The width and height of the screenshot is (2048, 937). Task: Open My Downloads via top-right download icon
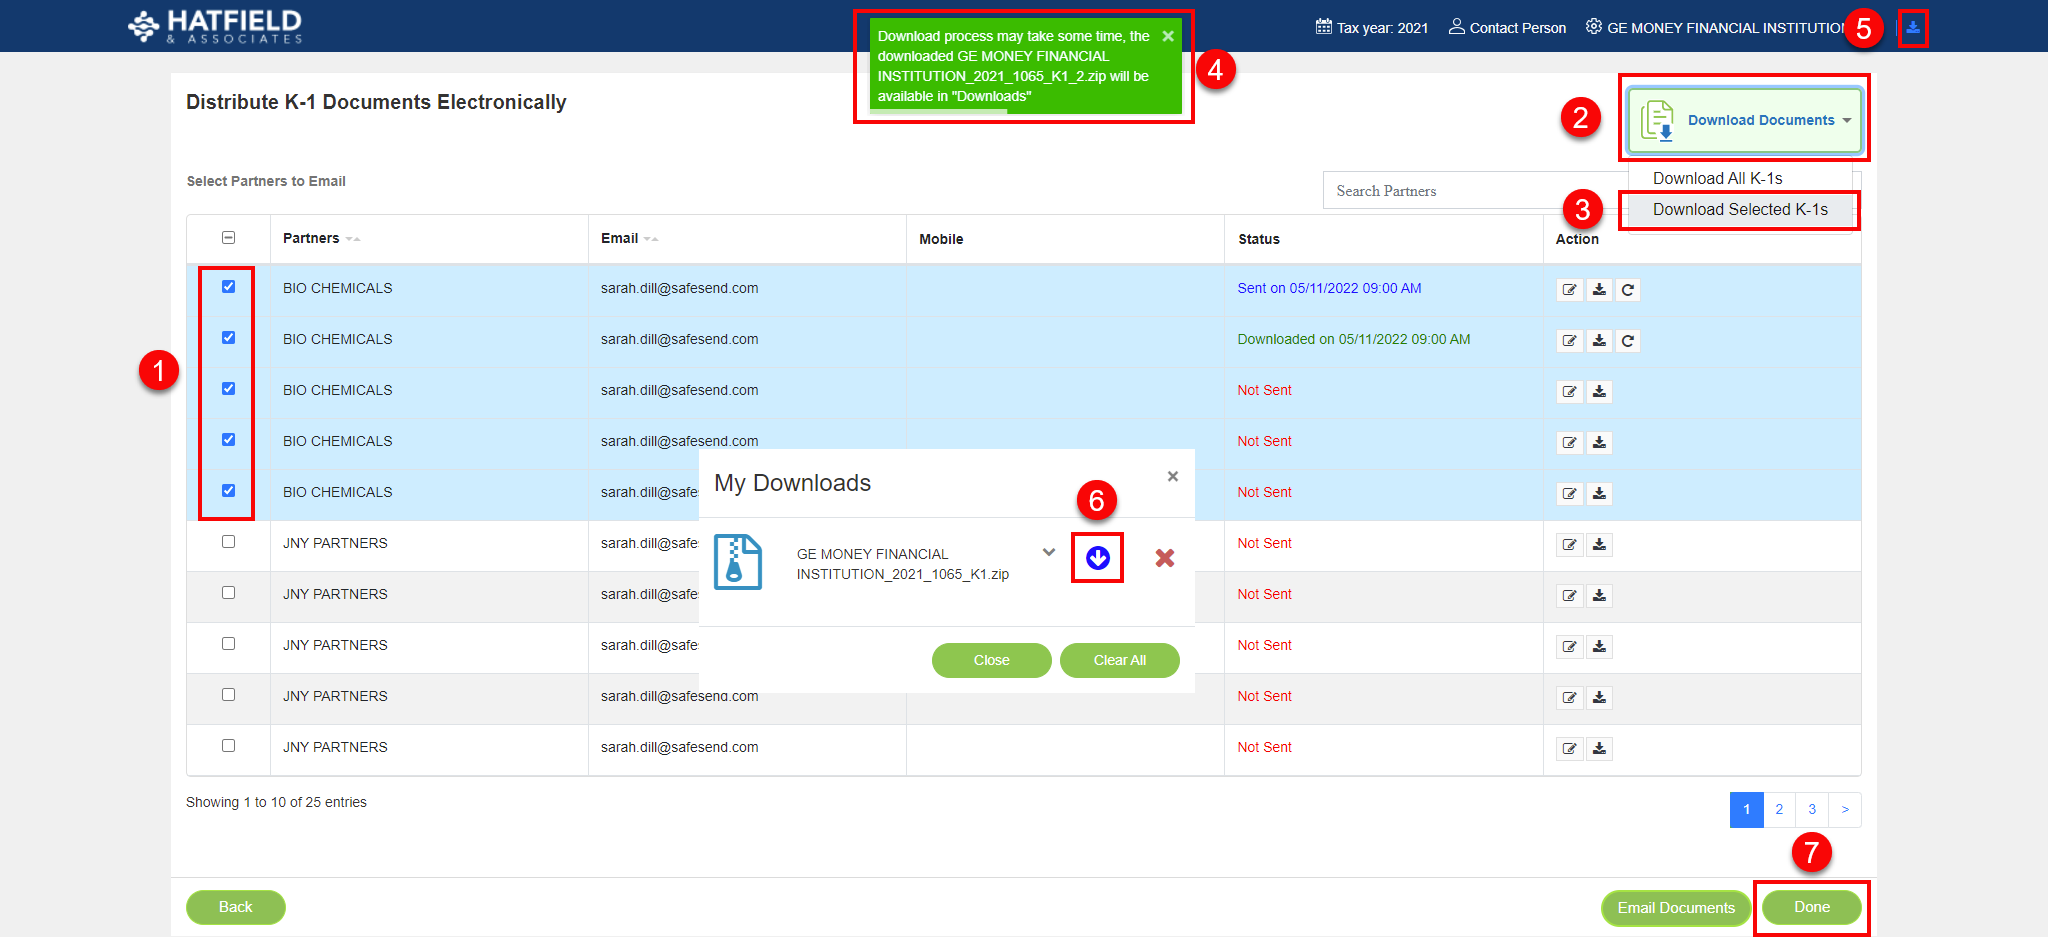(1913, 27)
